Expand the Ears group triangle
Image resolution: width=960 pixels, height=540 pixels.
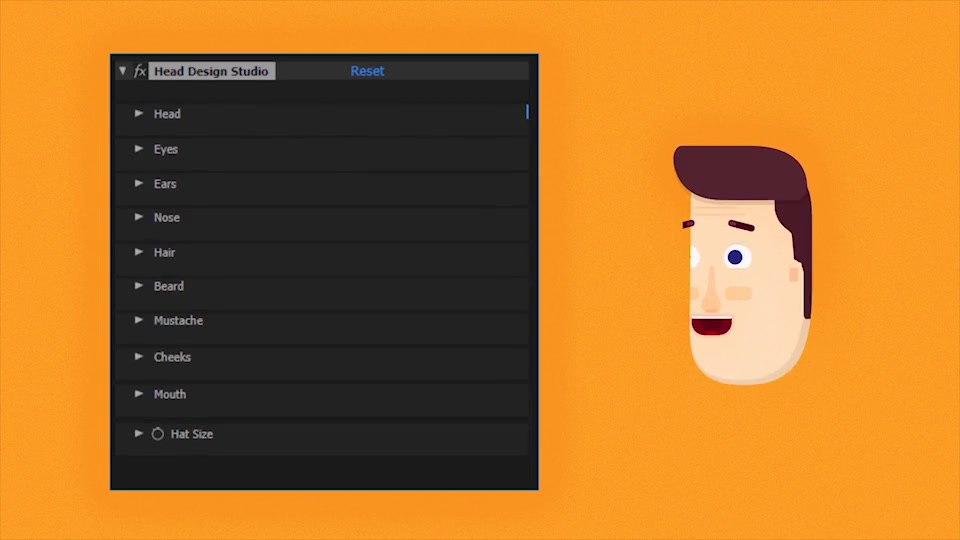(x=139, y=183)
